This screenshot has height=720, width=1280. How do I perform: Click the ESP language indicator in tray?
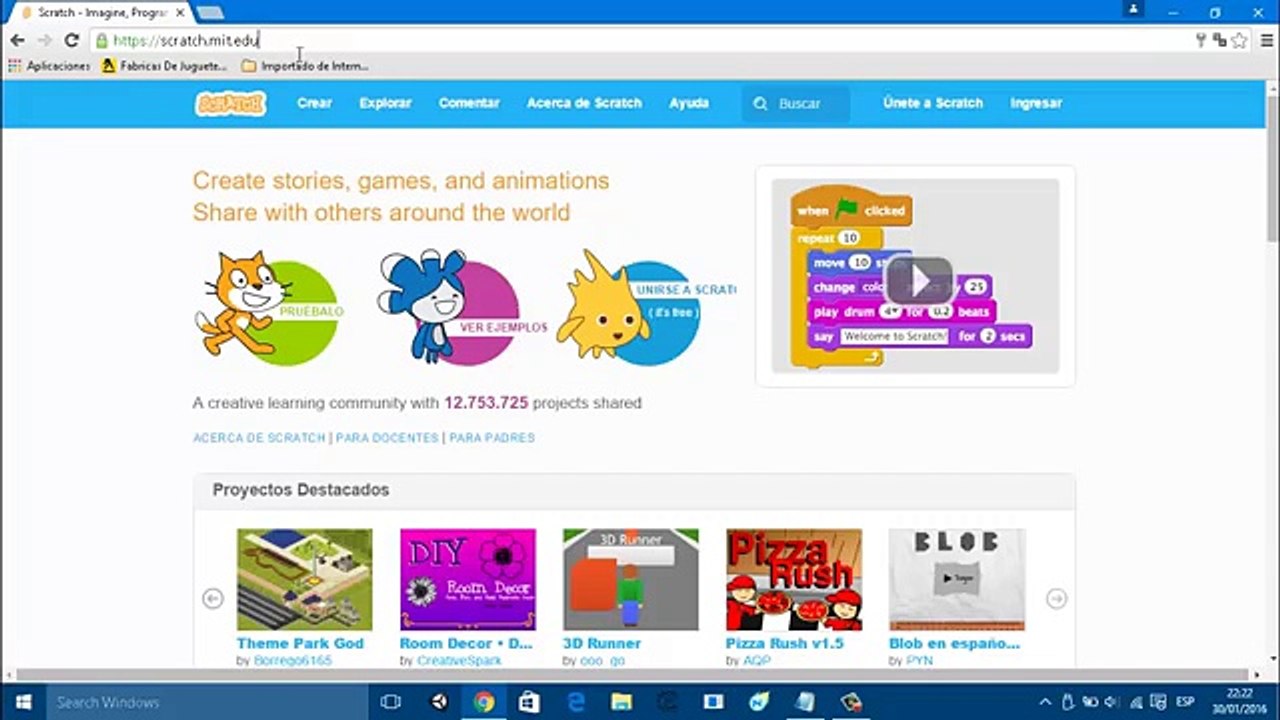pyautogui.click(x=1185, y=702)
